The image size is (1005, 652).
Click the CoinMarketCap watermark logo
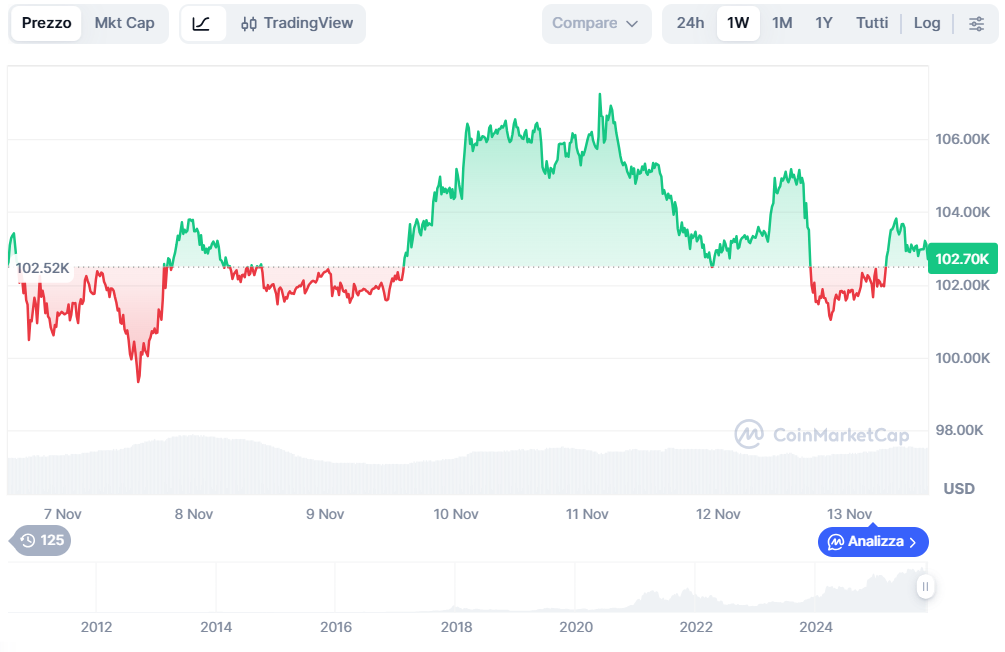(x=749, y=434)
